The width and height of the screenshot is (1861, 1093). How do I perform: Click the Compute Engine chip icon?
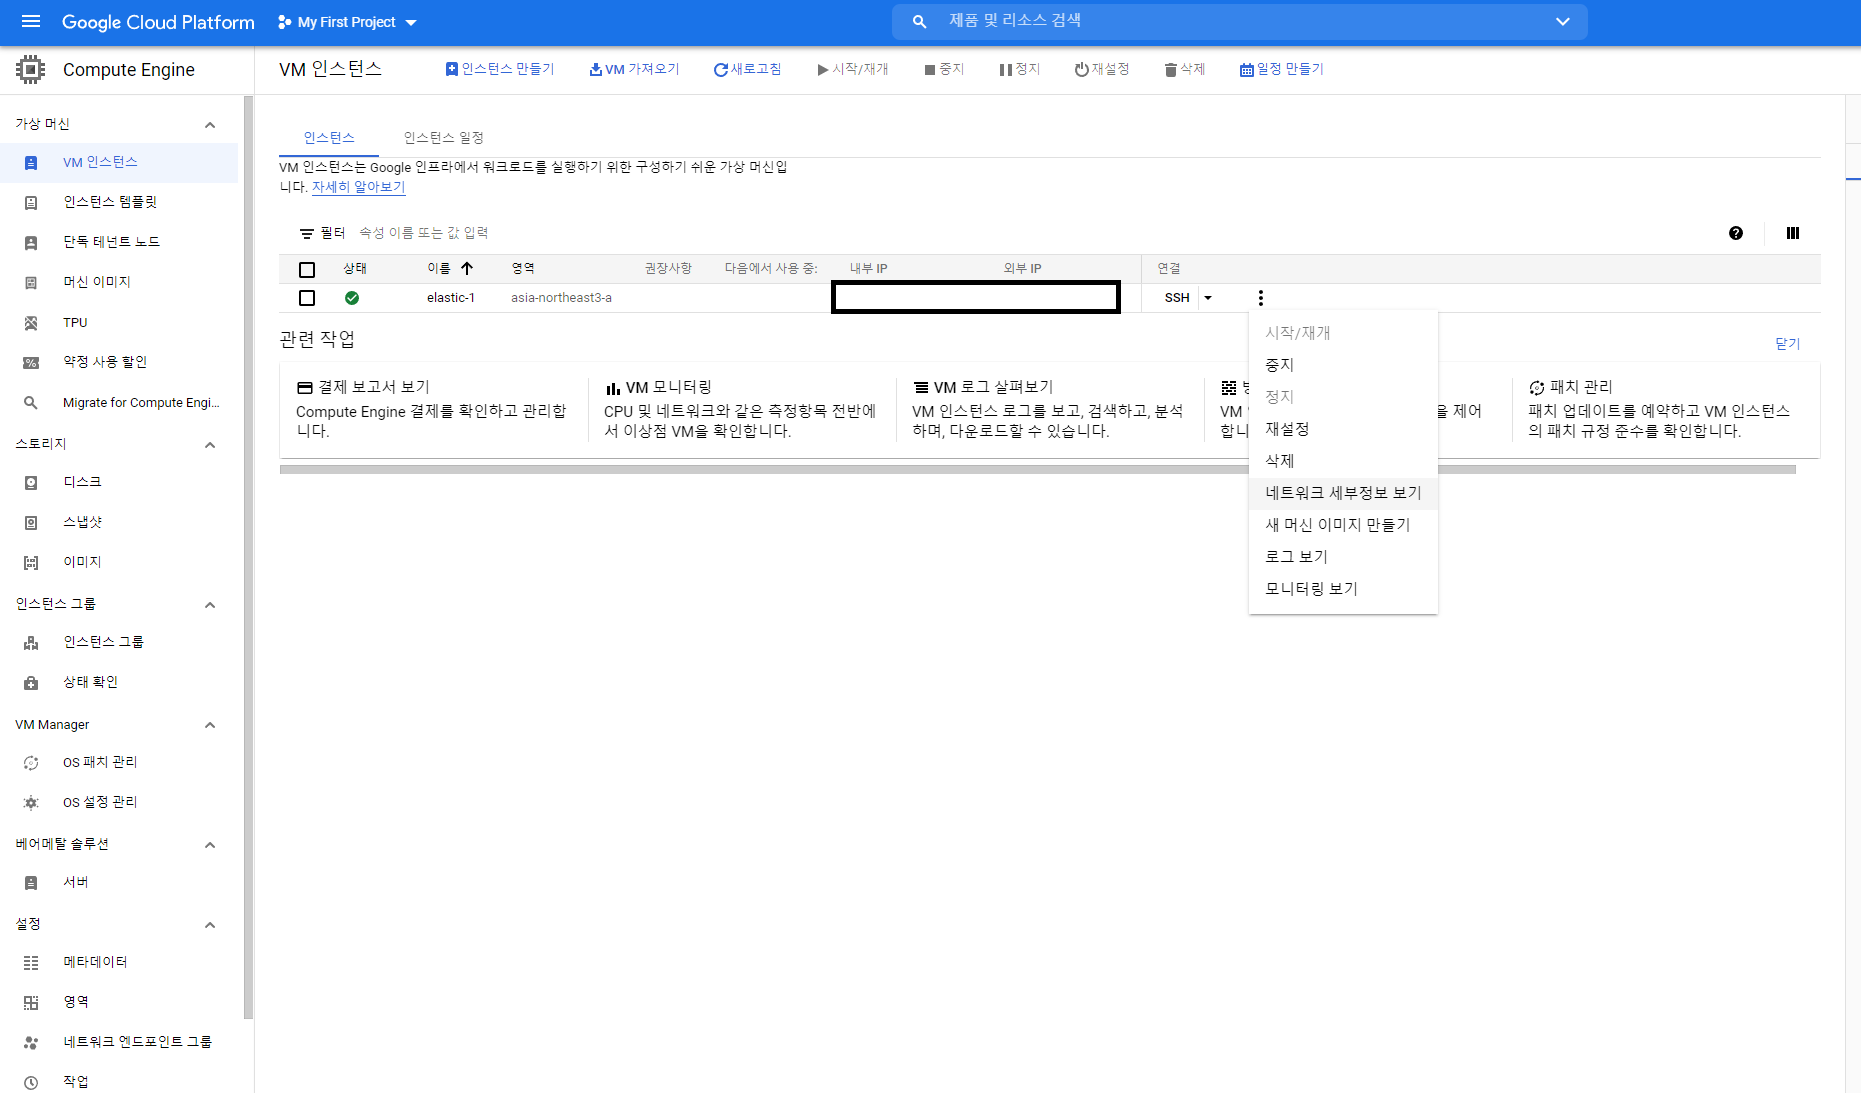(x=31, y=69)
